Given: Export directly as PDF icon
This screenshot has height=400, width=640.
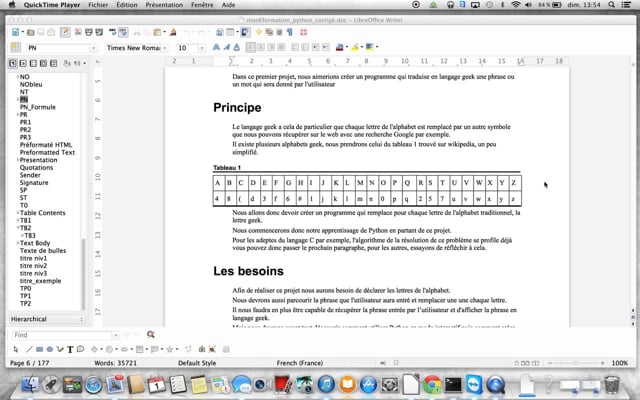Looking at the screenshot, I should 78,32.
